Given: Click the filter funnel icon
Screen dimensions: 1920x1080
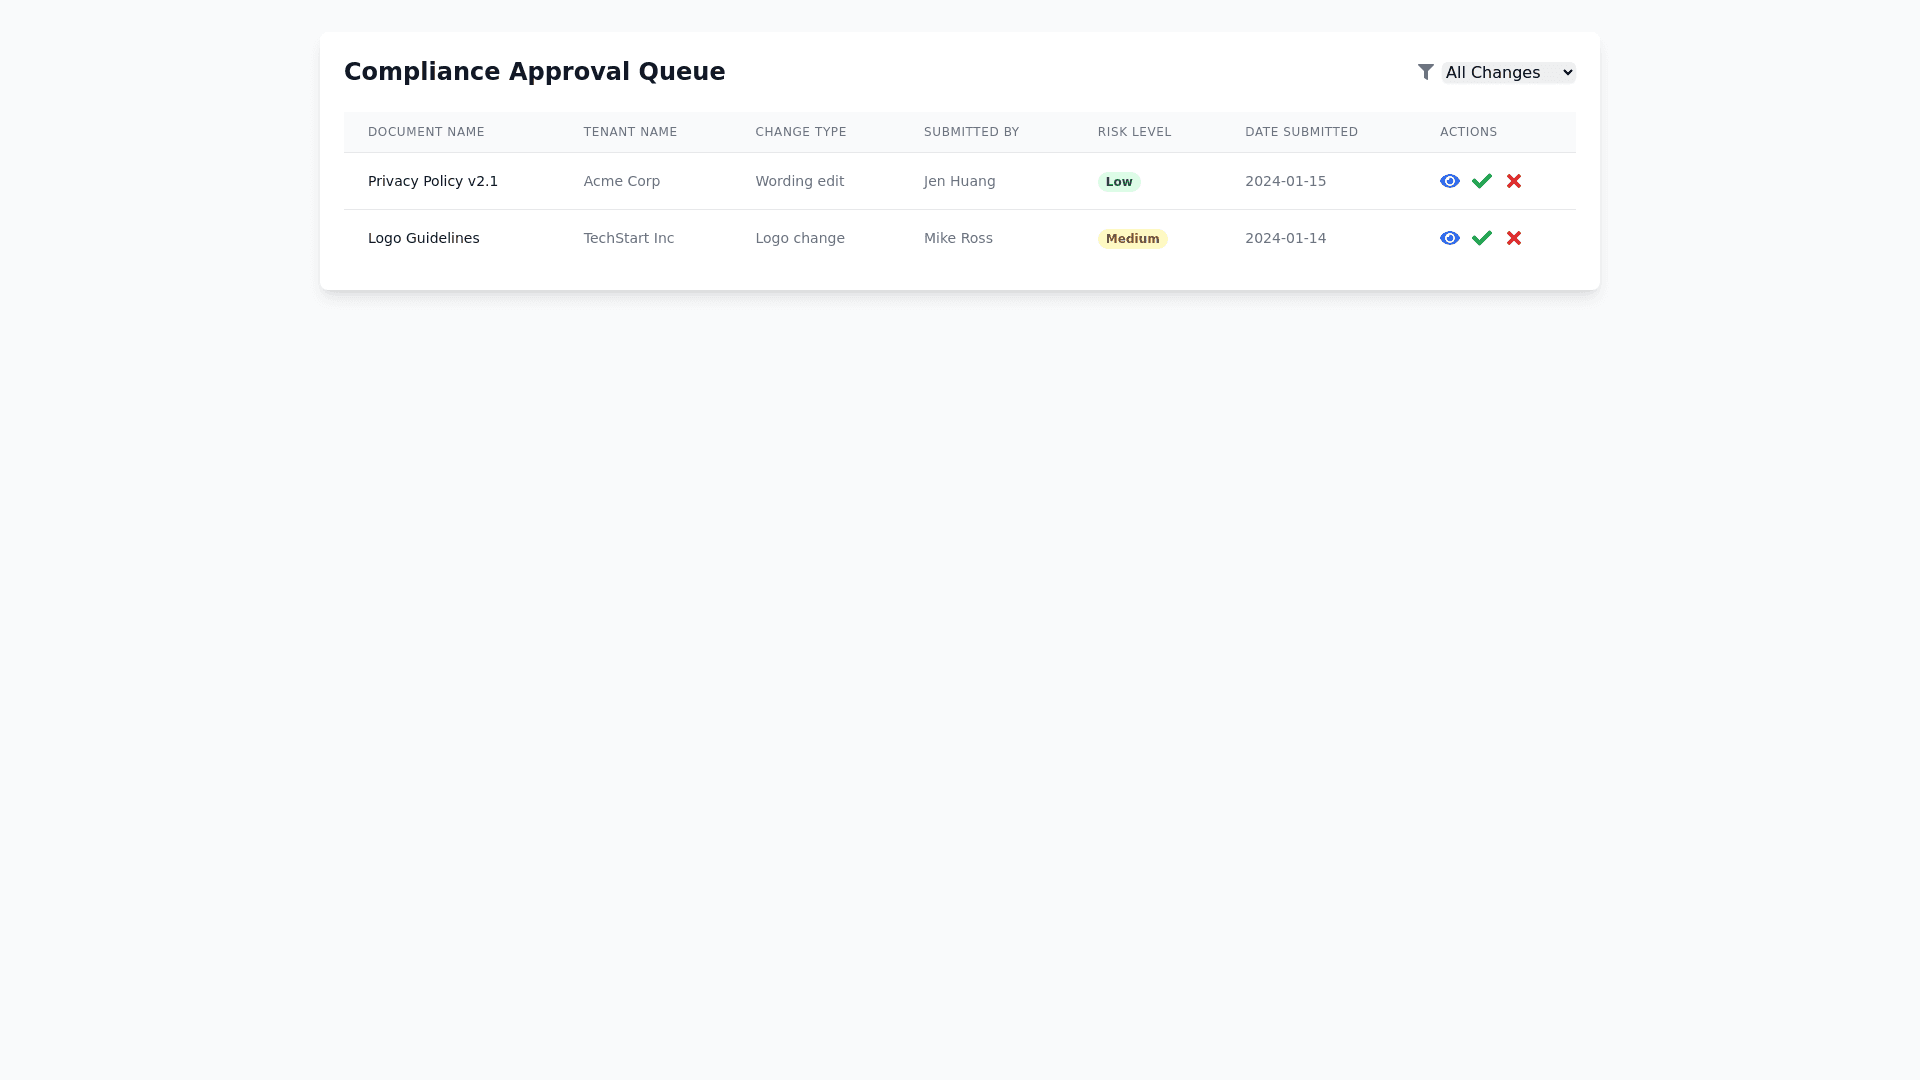Looking at the screenshot, I should pos(1426,72).
